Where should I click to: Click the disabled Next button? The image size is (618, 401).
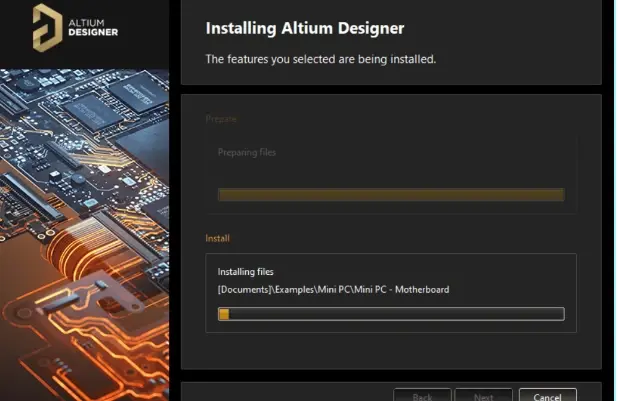pos(484,395)
